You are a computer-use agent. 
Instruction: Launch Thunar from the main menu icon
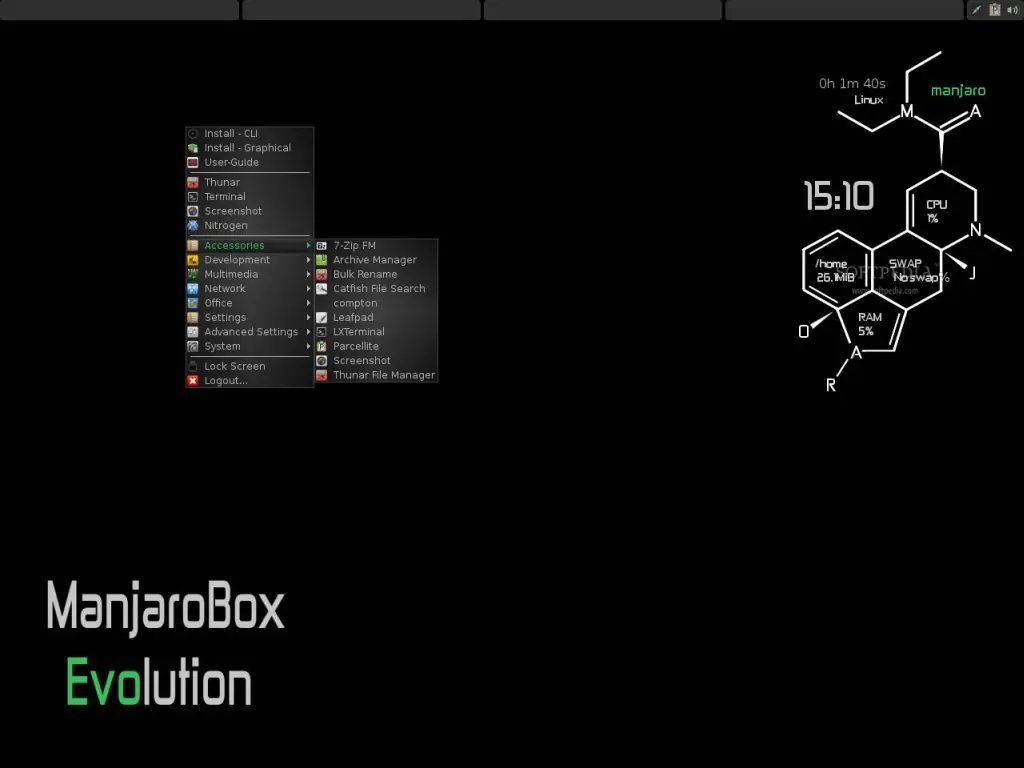tap(193, 182)
